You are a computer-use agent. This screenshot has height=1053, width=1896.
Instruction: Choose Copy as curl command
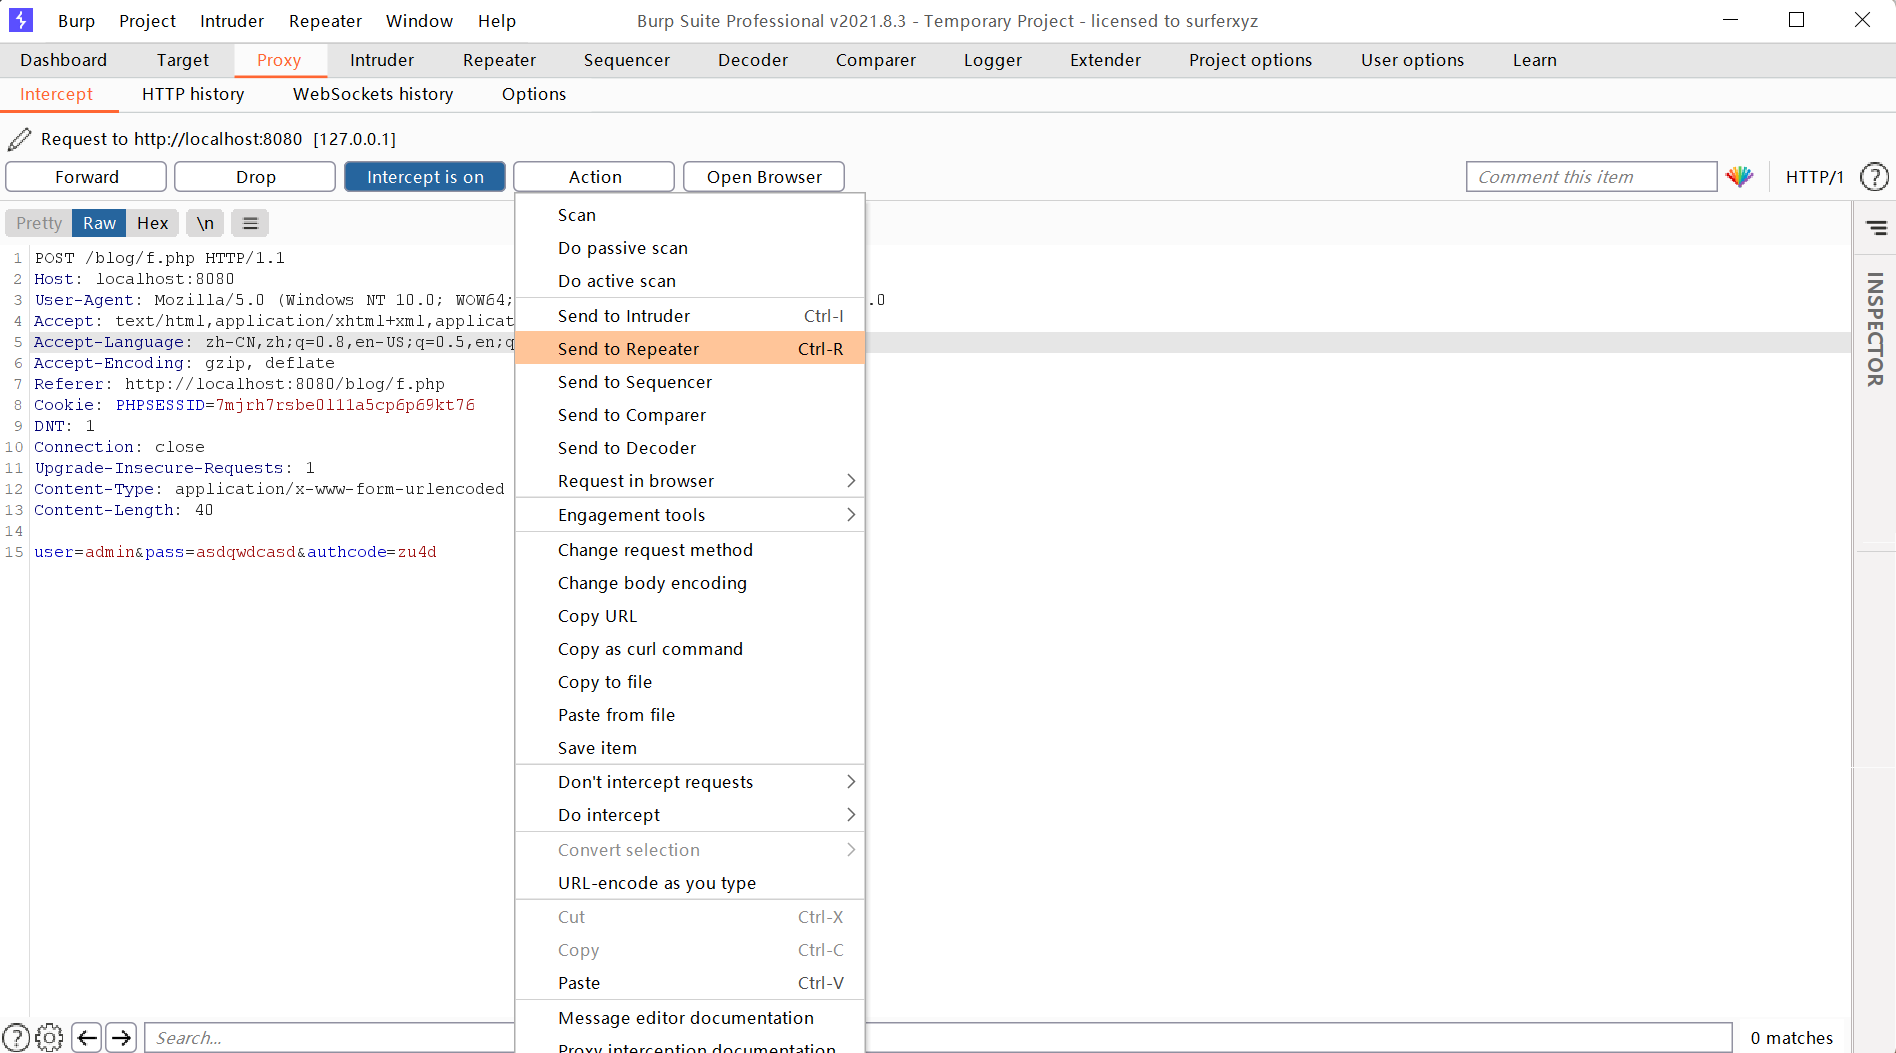[690, 649]
